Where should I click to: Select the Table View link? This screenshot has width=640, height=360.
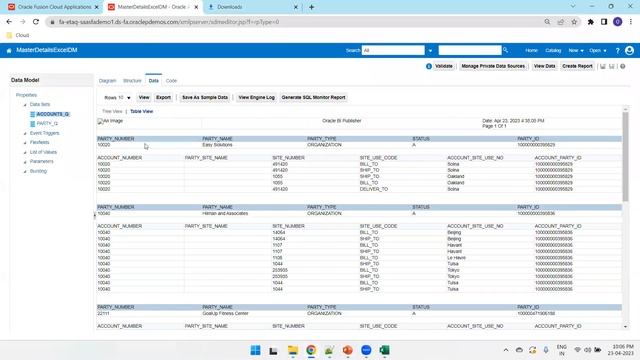(x=142, y=111)
